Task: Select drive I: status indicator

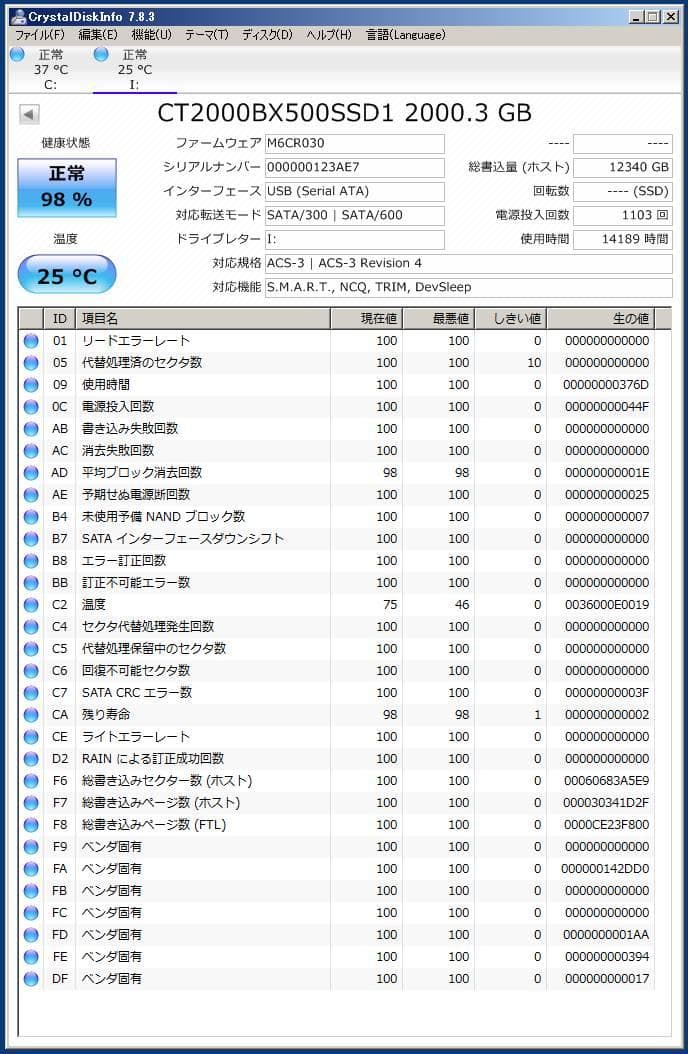Action: [x=101, y=54]
